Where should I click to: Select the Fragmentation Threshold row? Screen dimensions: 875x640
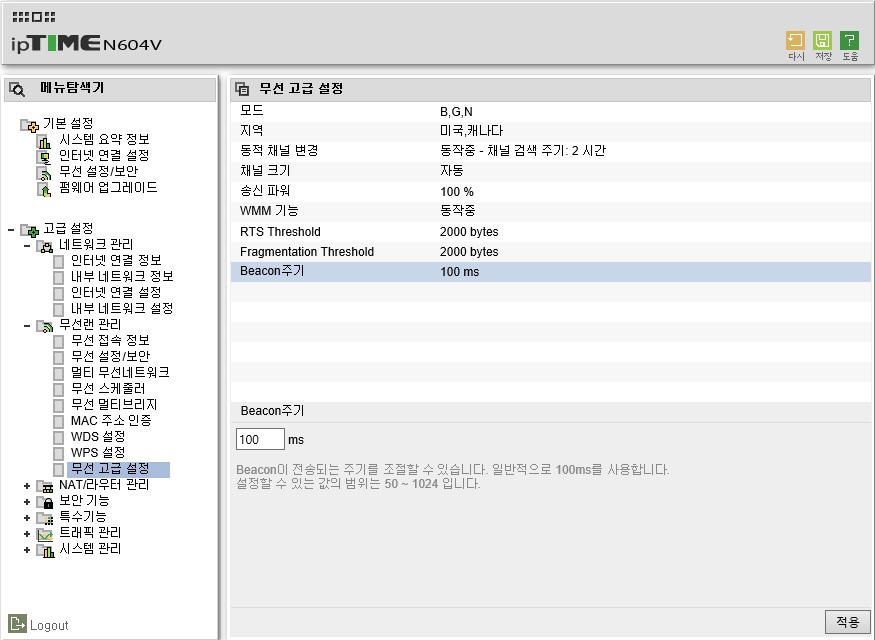click(550, 252)
